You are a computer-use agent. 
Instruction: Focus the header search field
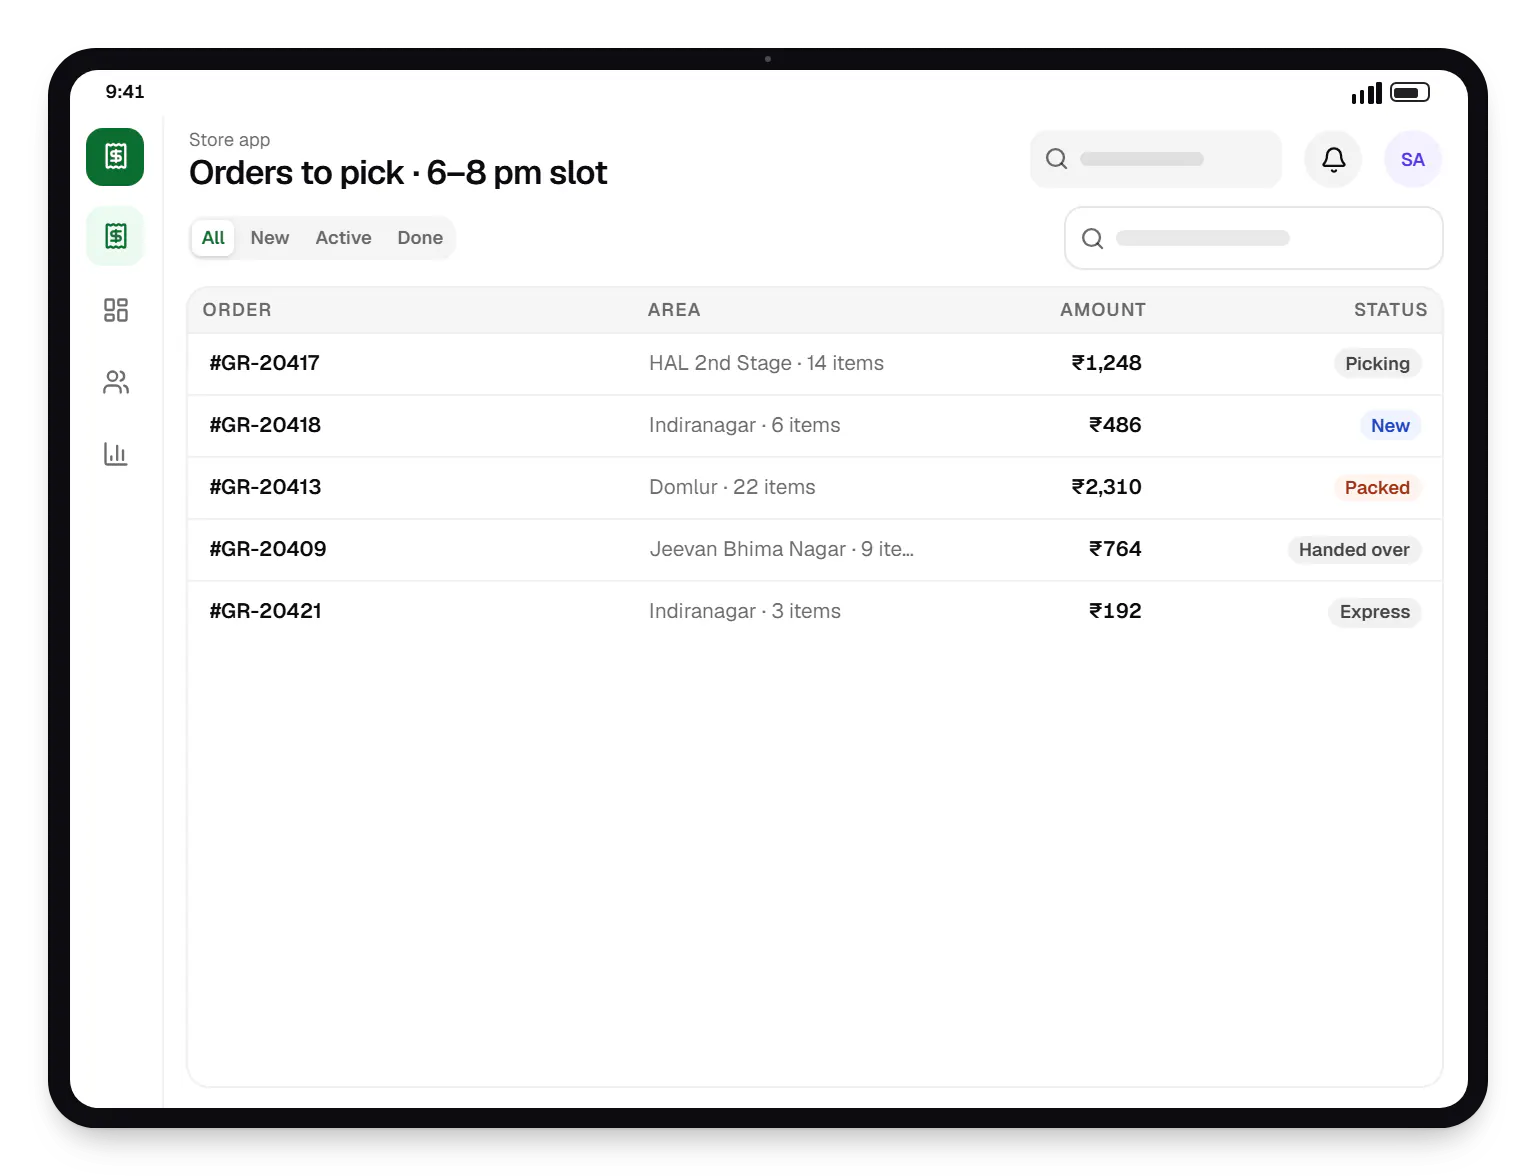(x=1156, y=159)
